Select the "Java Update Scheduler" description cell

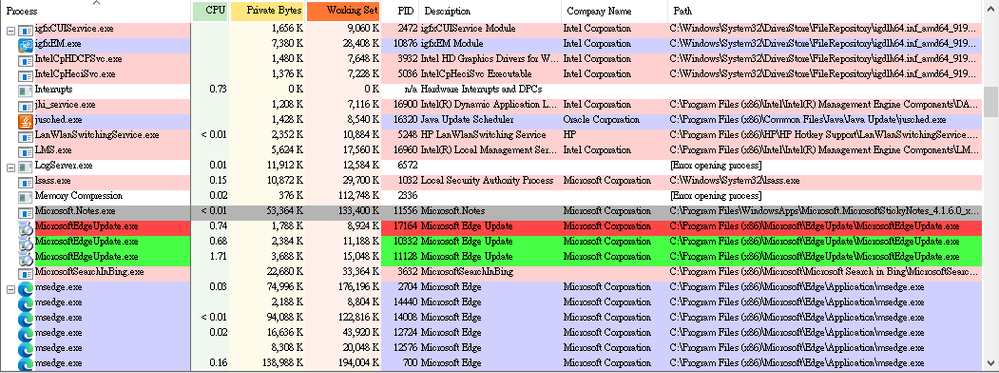(x=466, y=120)
